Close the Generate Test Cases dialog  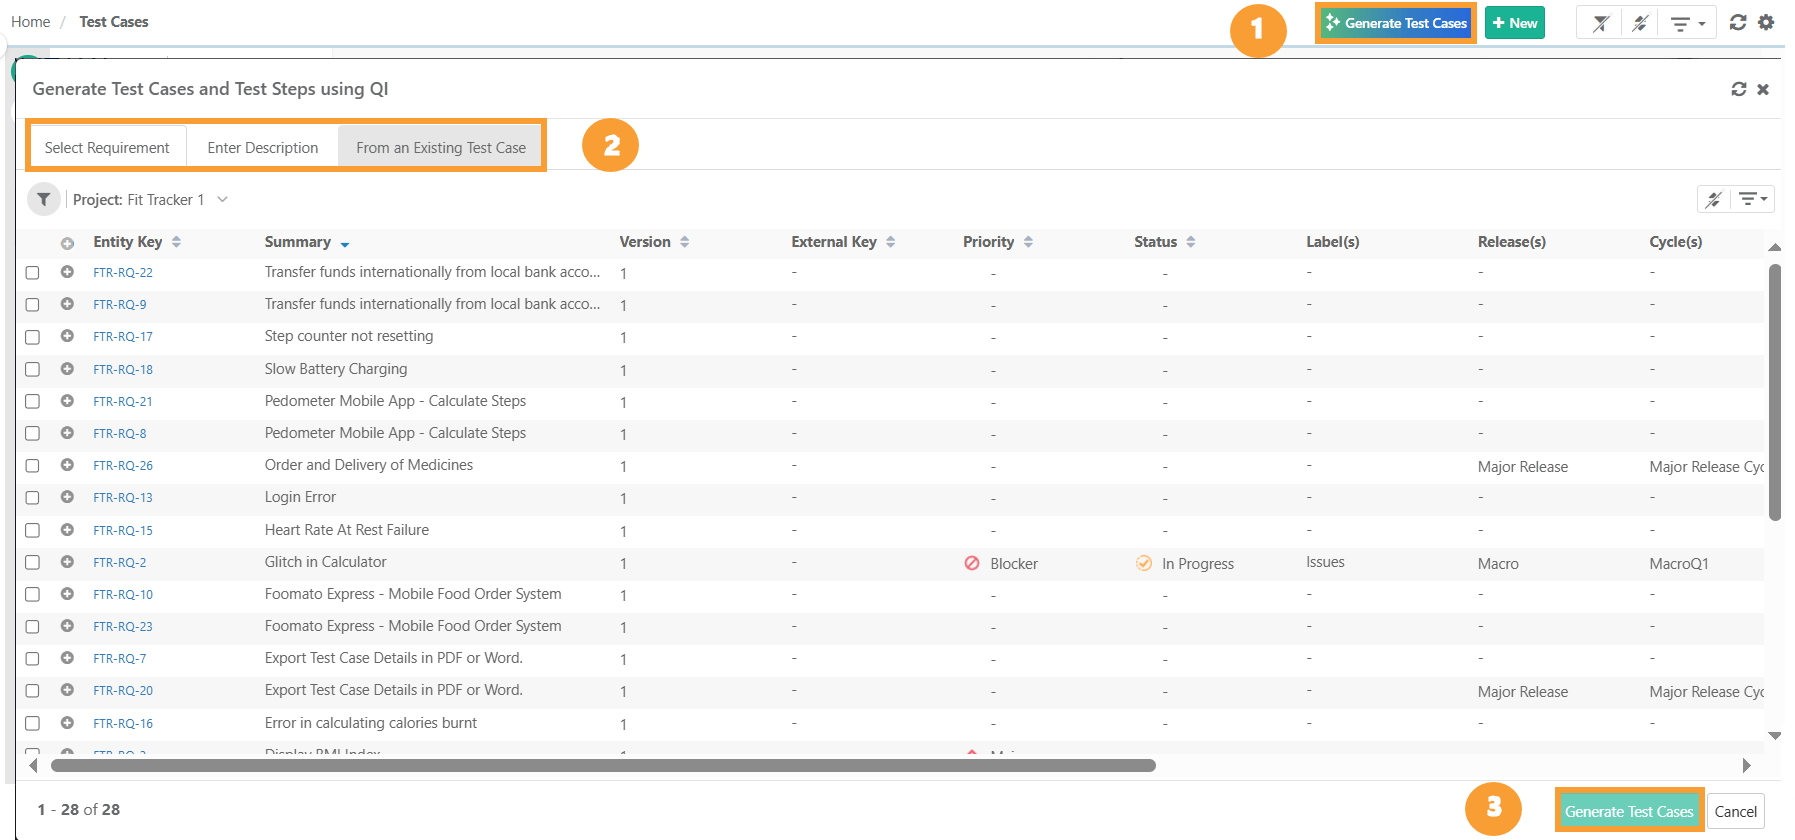coord(1763,89)
